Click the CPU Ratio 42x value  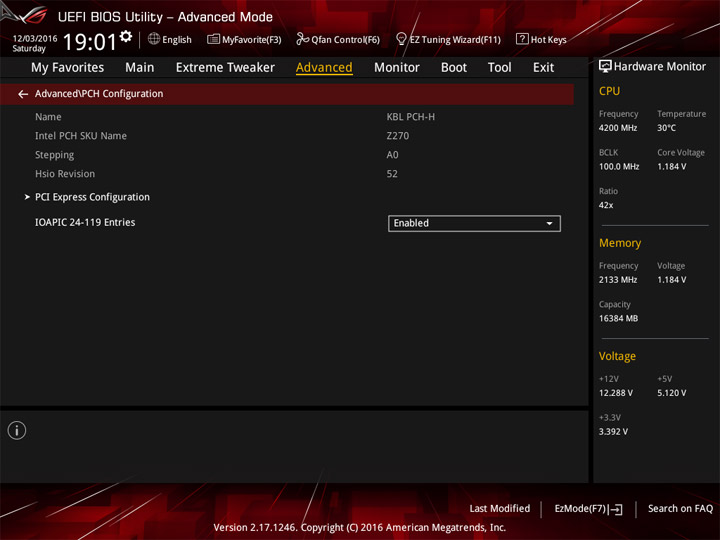pos(606,205)
